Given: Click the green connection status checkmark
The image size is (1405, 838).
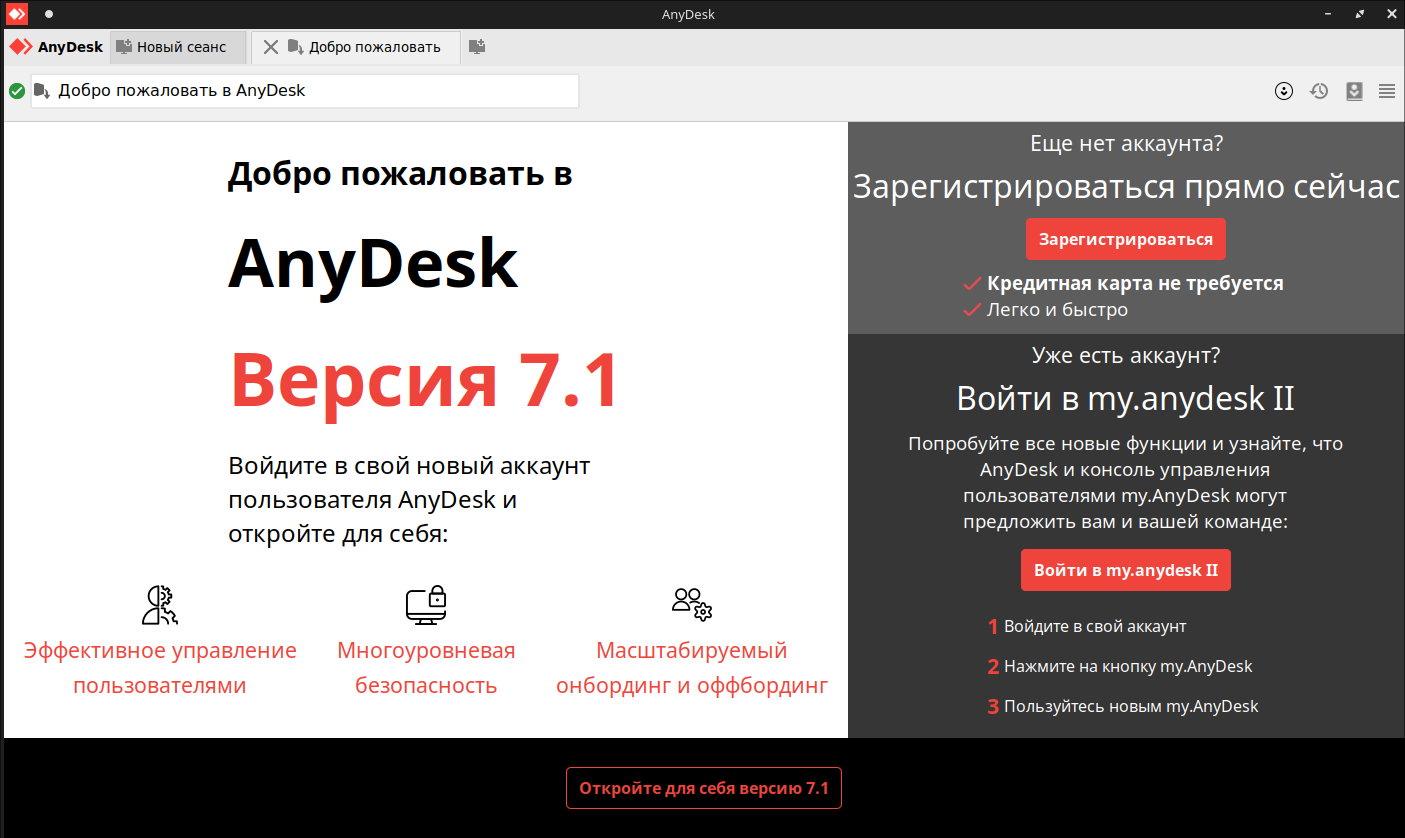Looking at the screenshot, I should pos(17,91).
